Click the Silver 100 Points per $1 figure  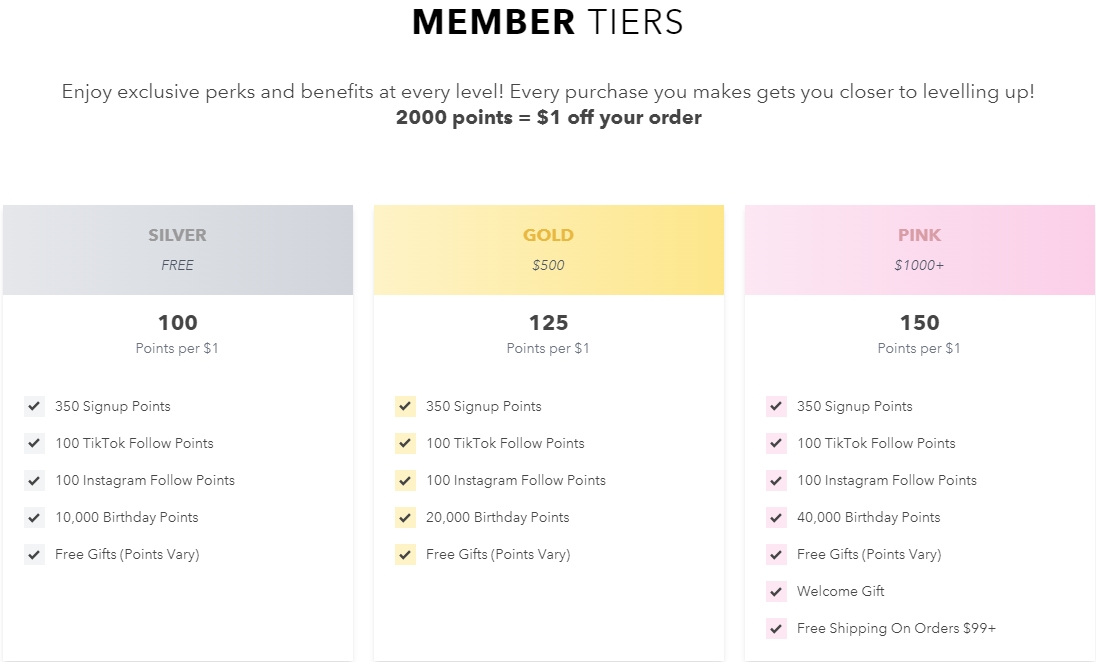[x=178, y=323]
